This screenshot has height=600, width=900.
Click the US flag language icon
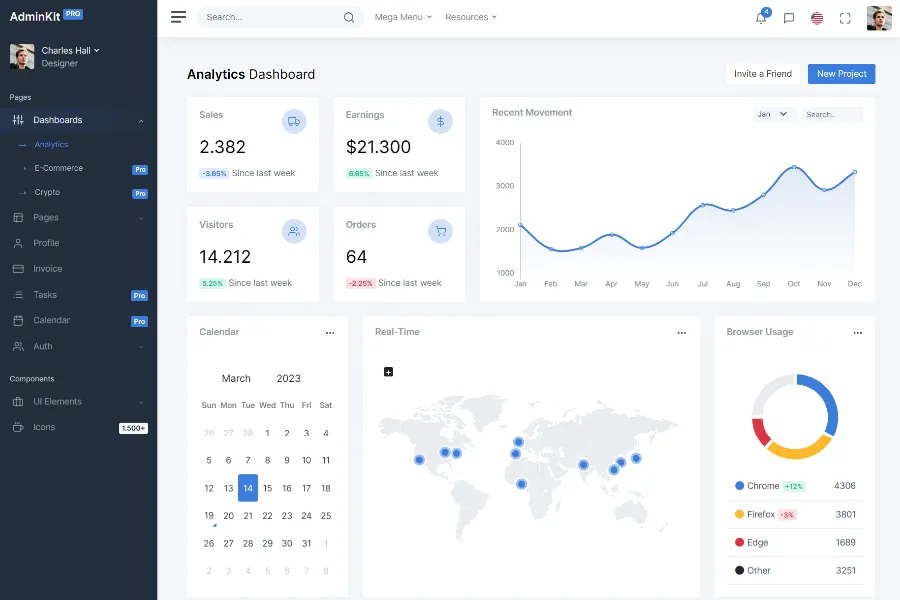(817, 18)
